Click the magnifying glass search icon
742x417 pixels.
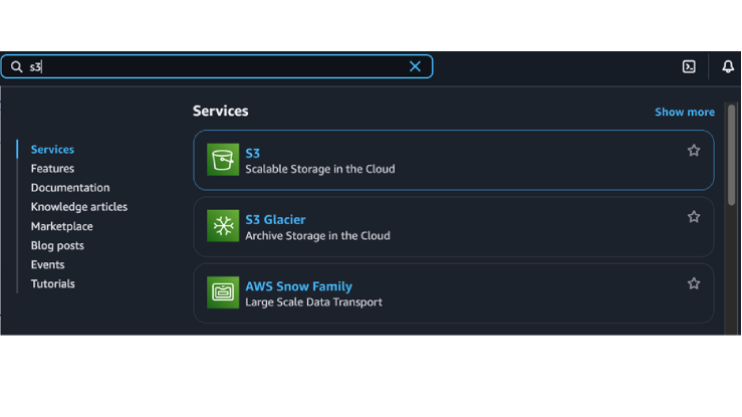16,67
